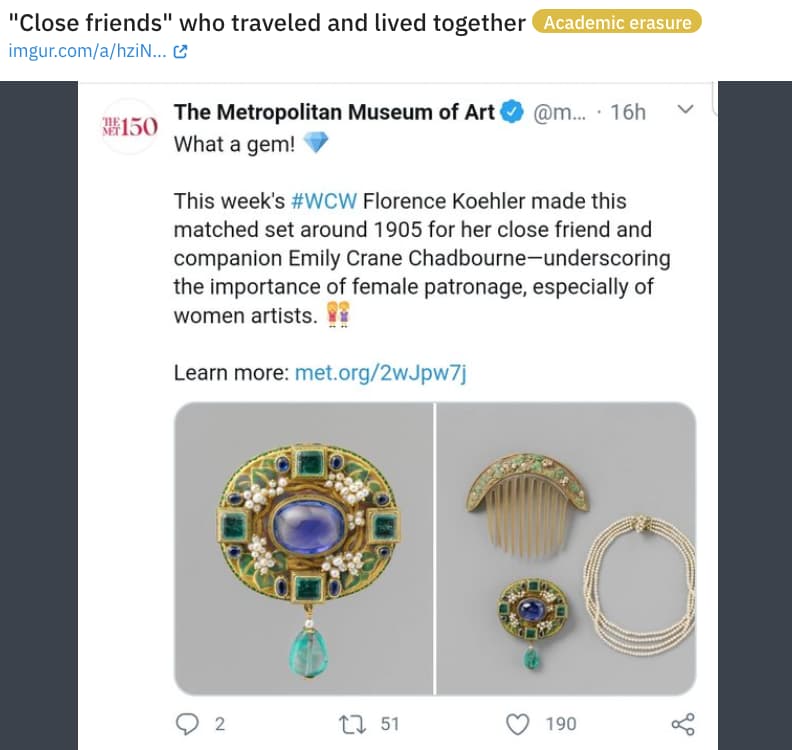Open The Metropolitan Museum of Art profile name
Viewport: 792px width, 750px height.
334,112
